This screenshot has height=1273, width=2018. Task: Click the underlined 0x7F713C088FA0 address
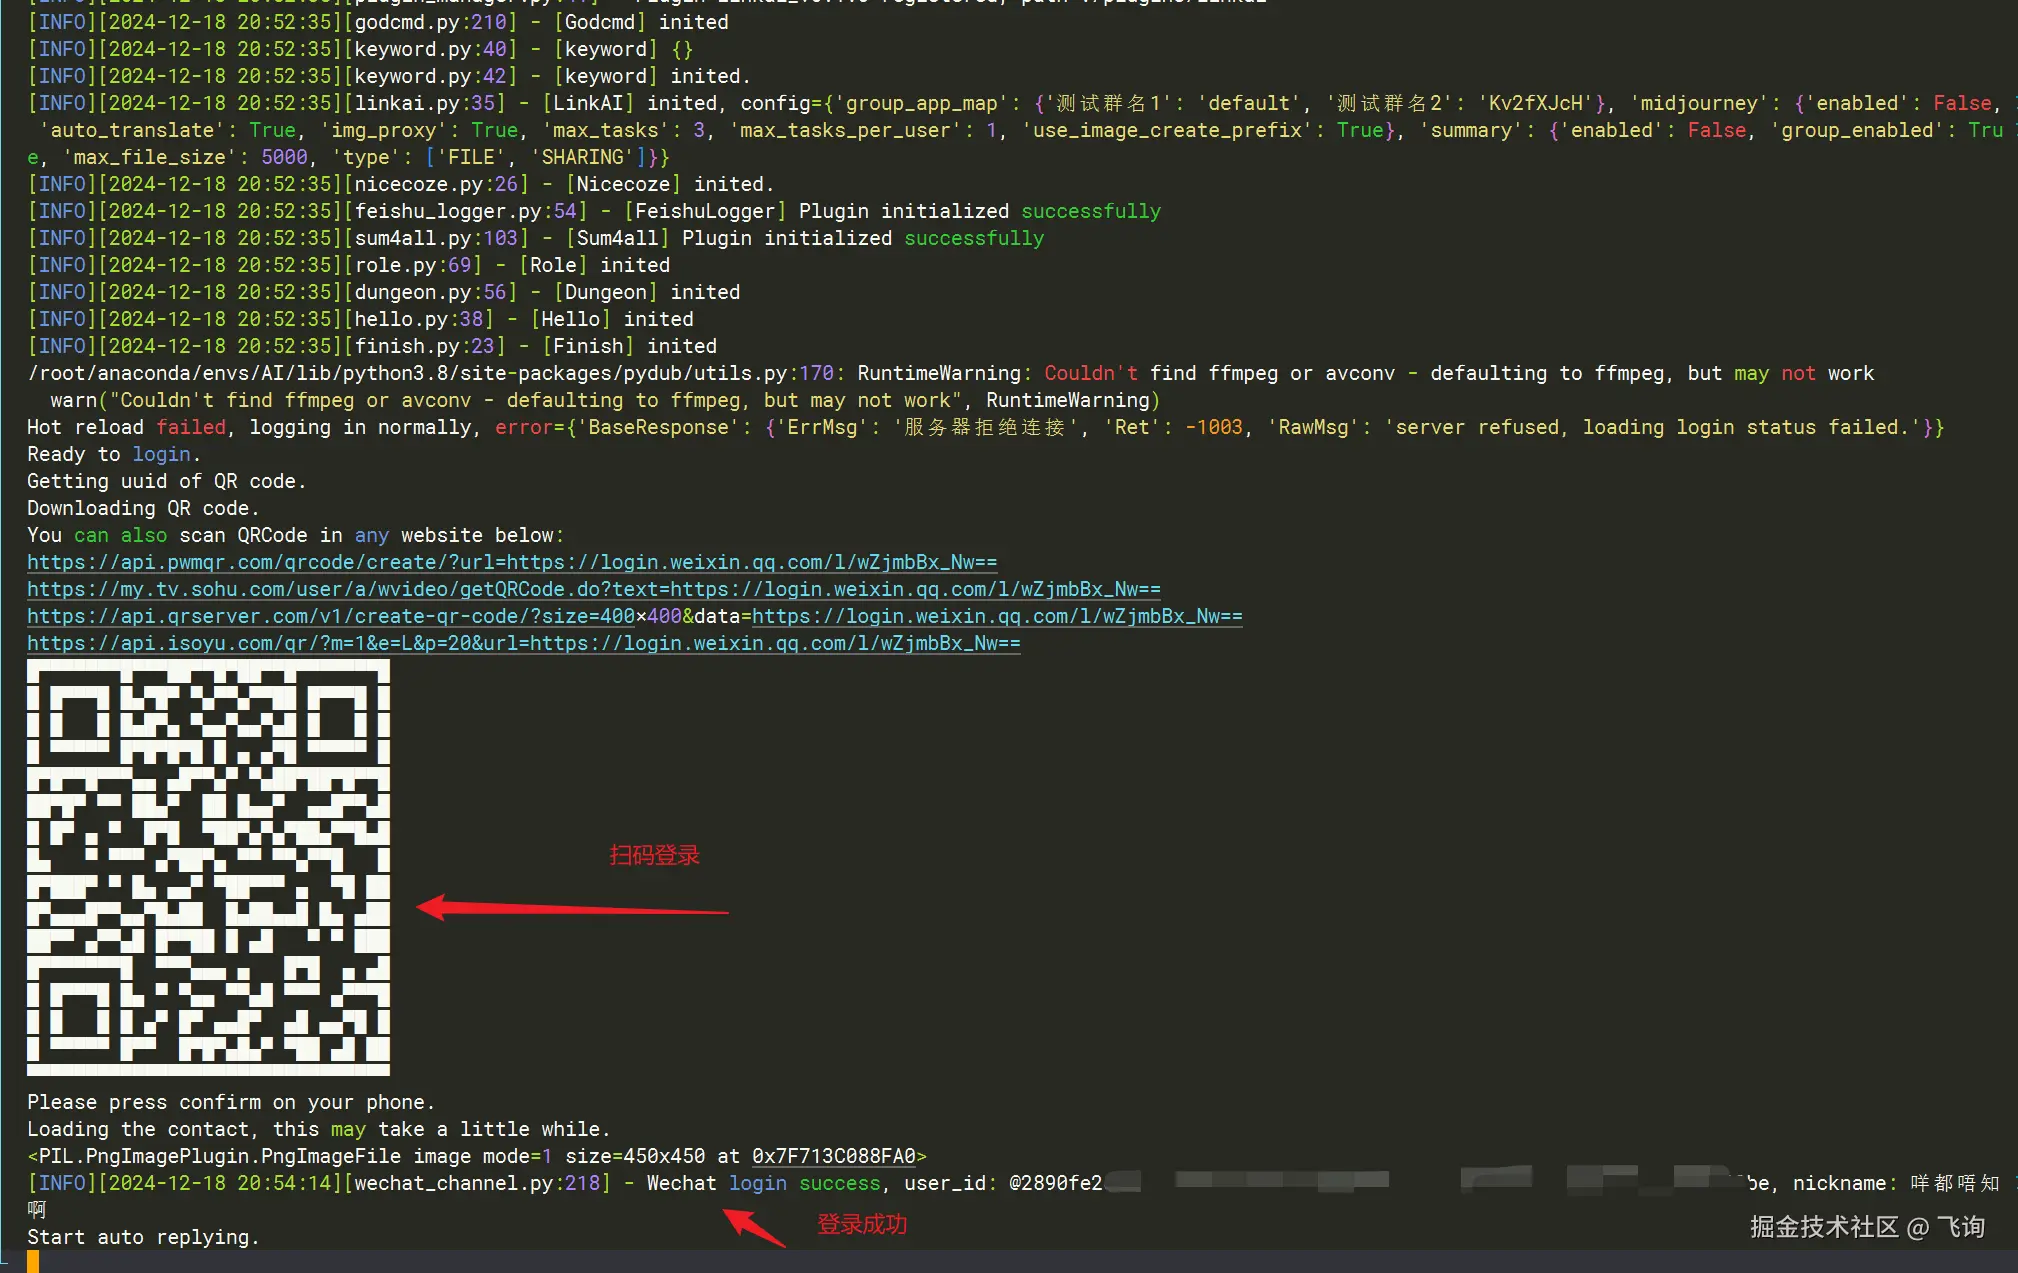point(833,1156)
